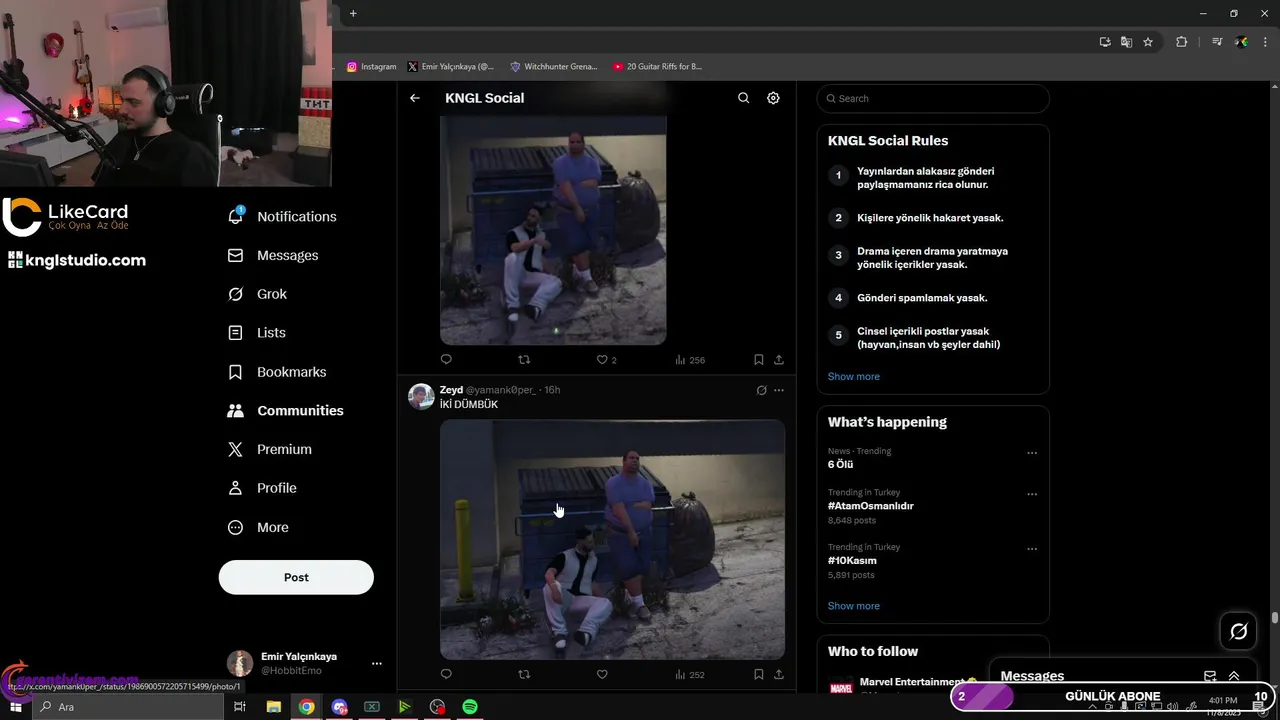Open Messages in the sidebar
The height and width of the screenshot is (720, 1280).
click(274, 255)
